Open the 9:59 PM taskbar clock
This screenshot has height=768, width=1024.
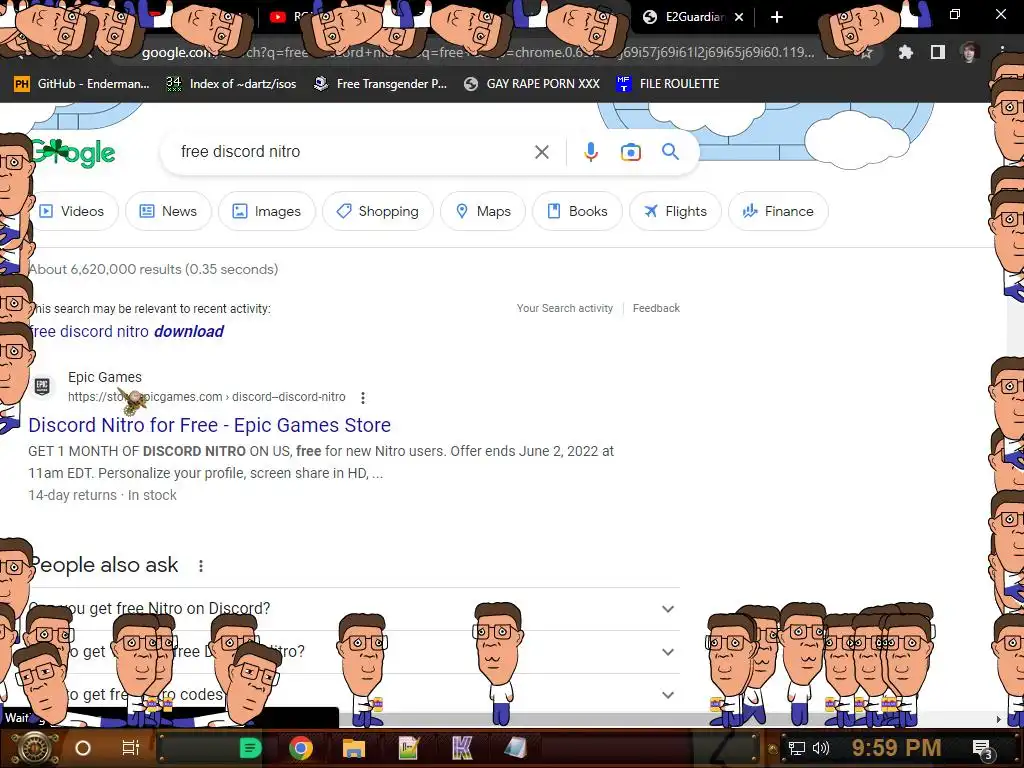[x=896, y=748]
